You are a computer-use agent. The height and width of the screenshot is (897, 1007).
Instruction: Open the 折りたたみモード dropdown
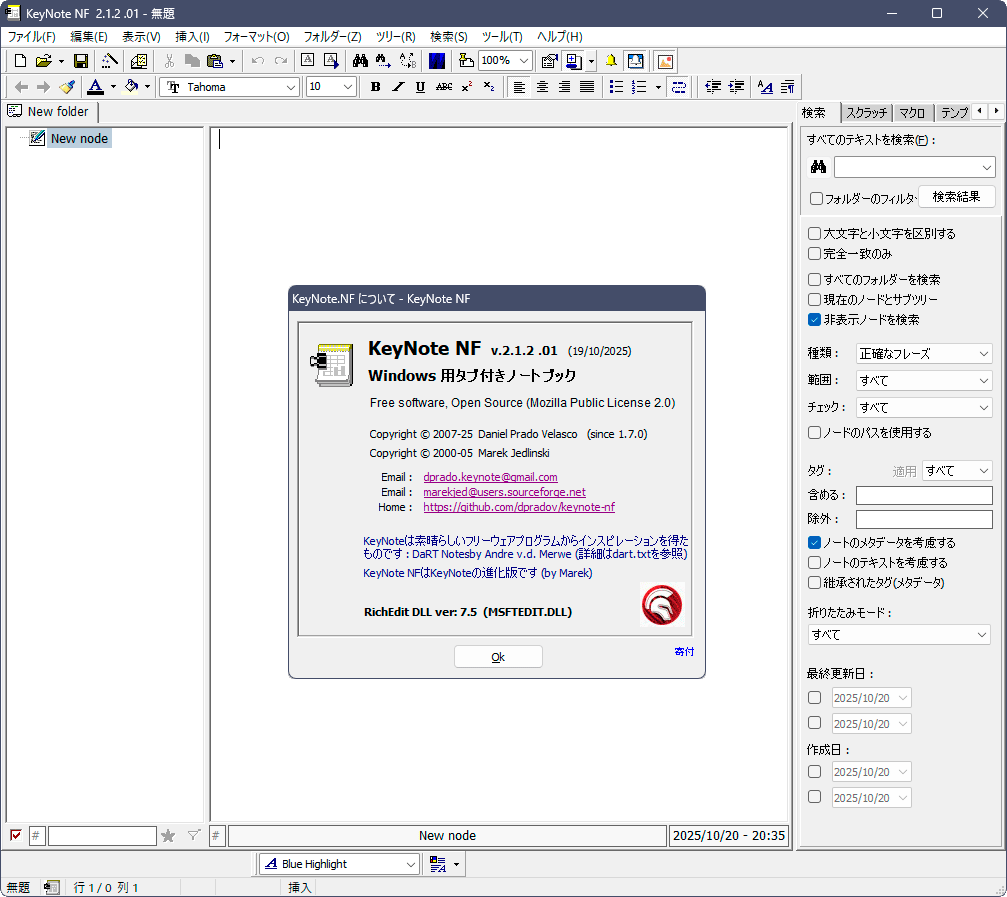point(898,635)
